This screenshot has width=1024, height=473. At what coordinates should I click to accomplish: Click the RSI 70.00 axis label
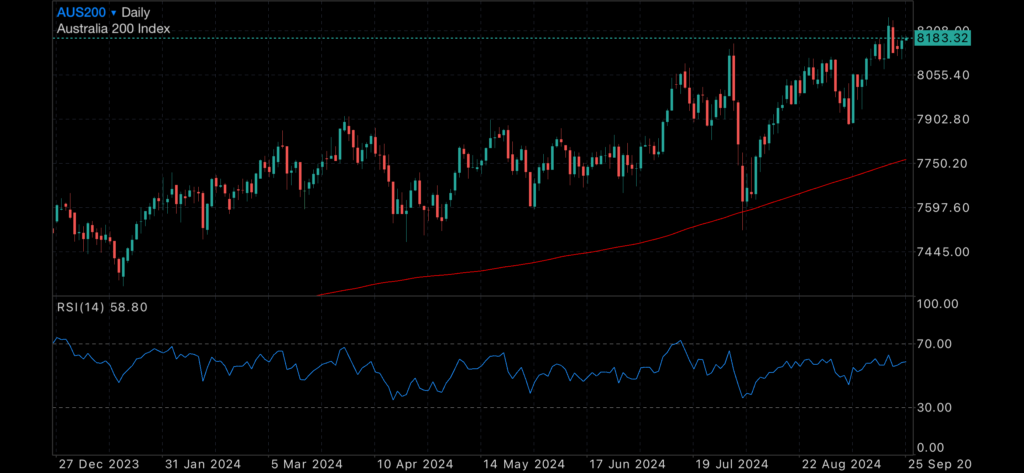click(x=935, y=344)
